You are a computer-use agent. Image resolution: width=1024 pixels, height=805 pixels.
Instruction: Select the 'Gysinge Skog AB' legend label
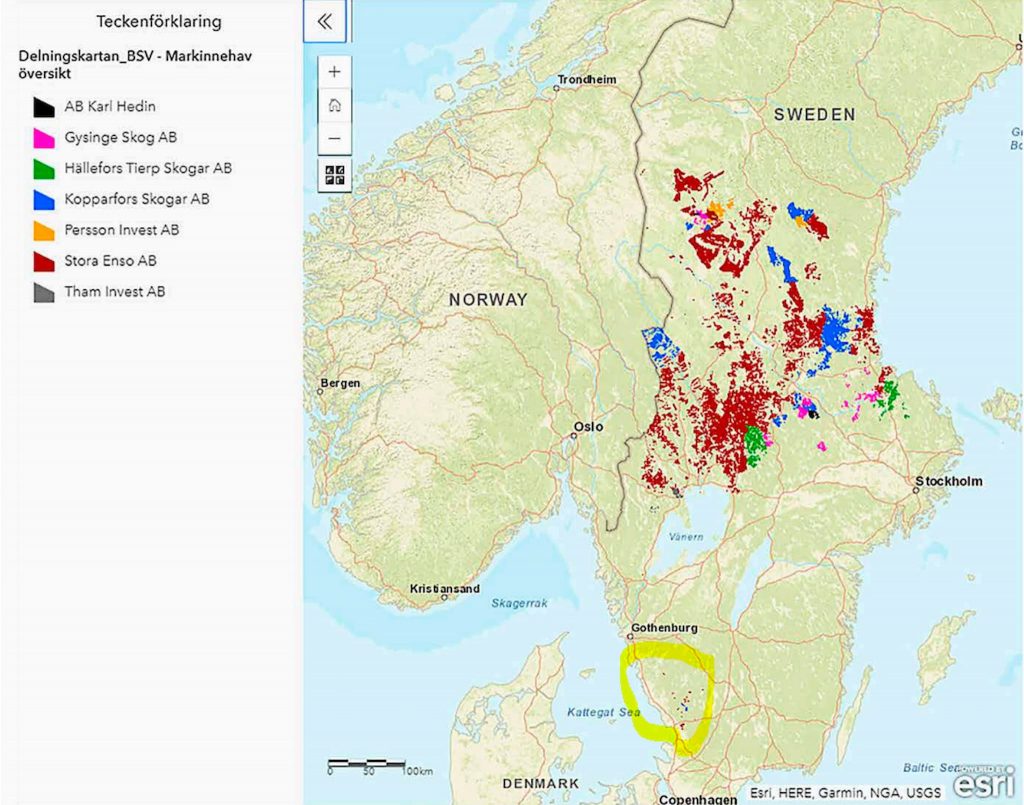point(120,137)
